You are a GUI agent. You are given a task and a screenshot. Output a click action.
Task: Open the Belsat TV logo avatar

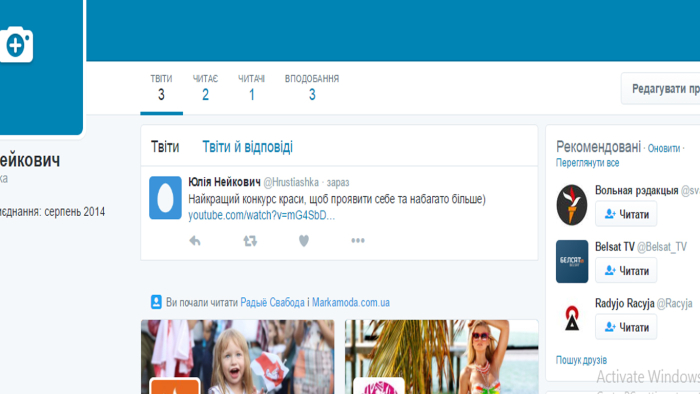(x=572, y=261)
